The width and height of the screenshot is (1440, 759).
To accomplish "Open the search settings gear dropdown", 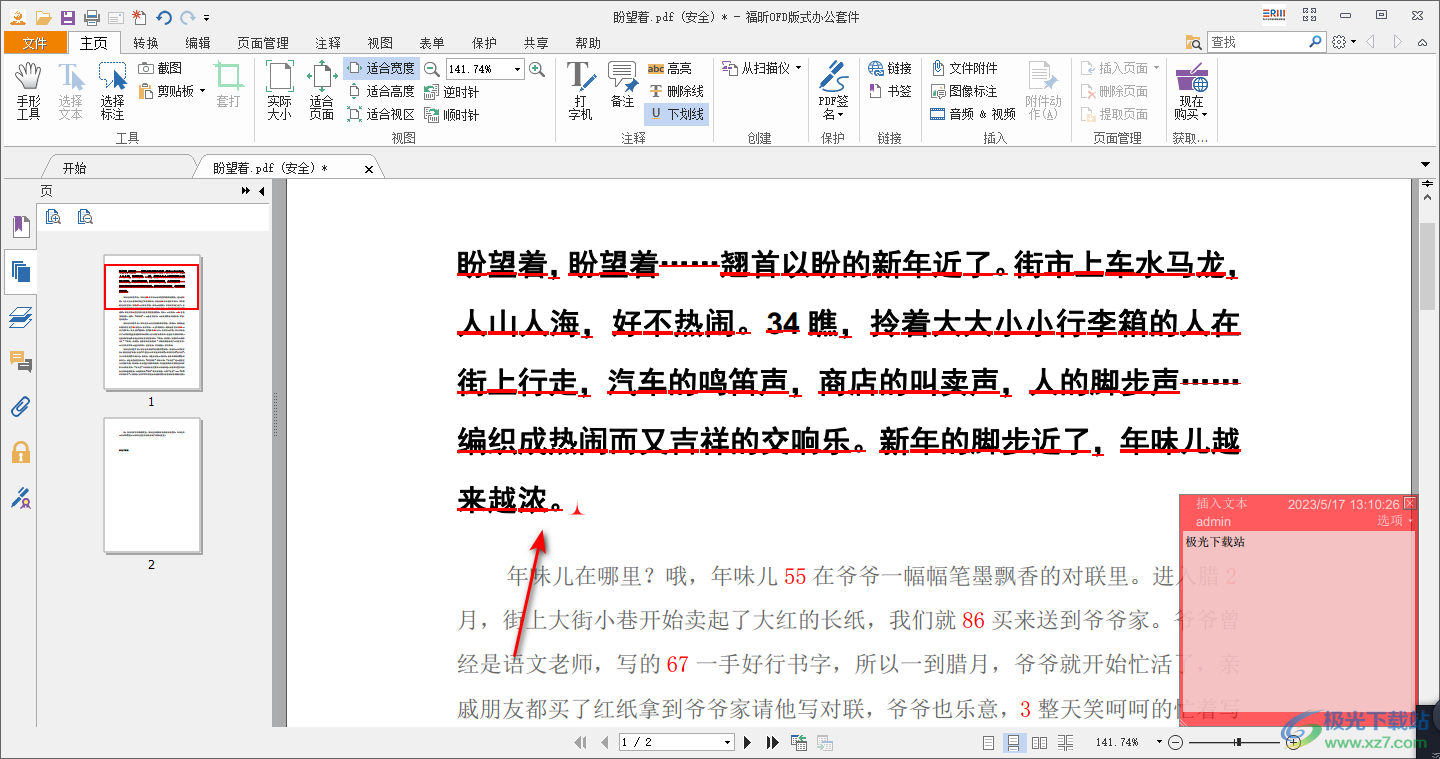I will [x=1344, y=42].
